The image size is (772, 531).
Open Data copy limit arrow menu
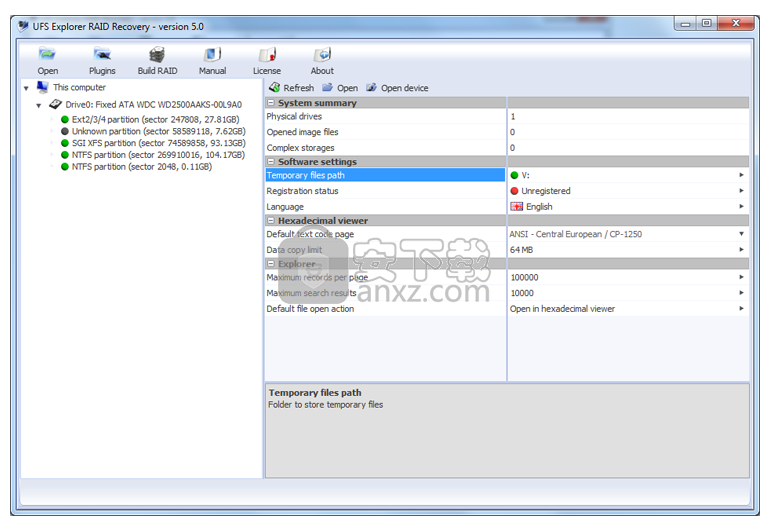tap(741, 250)
